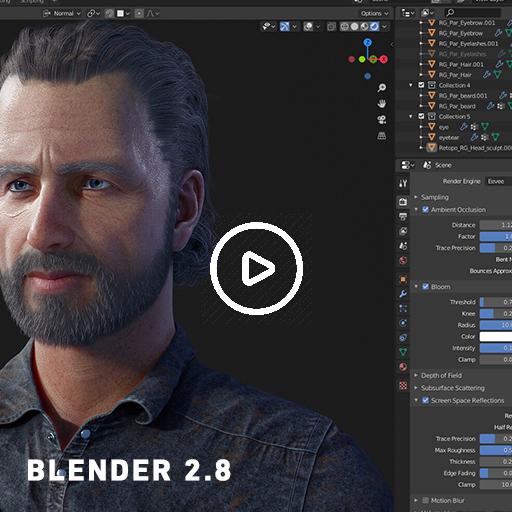This screenshot has height=512, width=512.
Task: Open the Texture properties checker tab
Action: coord(403,386)
